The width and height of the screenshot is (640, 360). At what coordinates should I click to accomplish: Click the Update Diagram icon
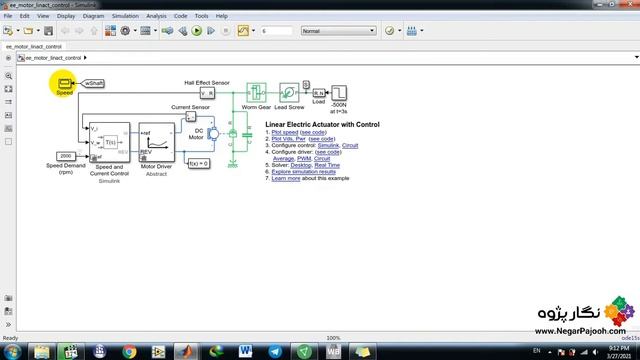(167, 31)
